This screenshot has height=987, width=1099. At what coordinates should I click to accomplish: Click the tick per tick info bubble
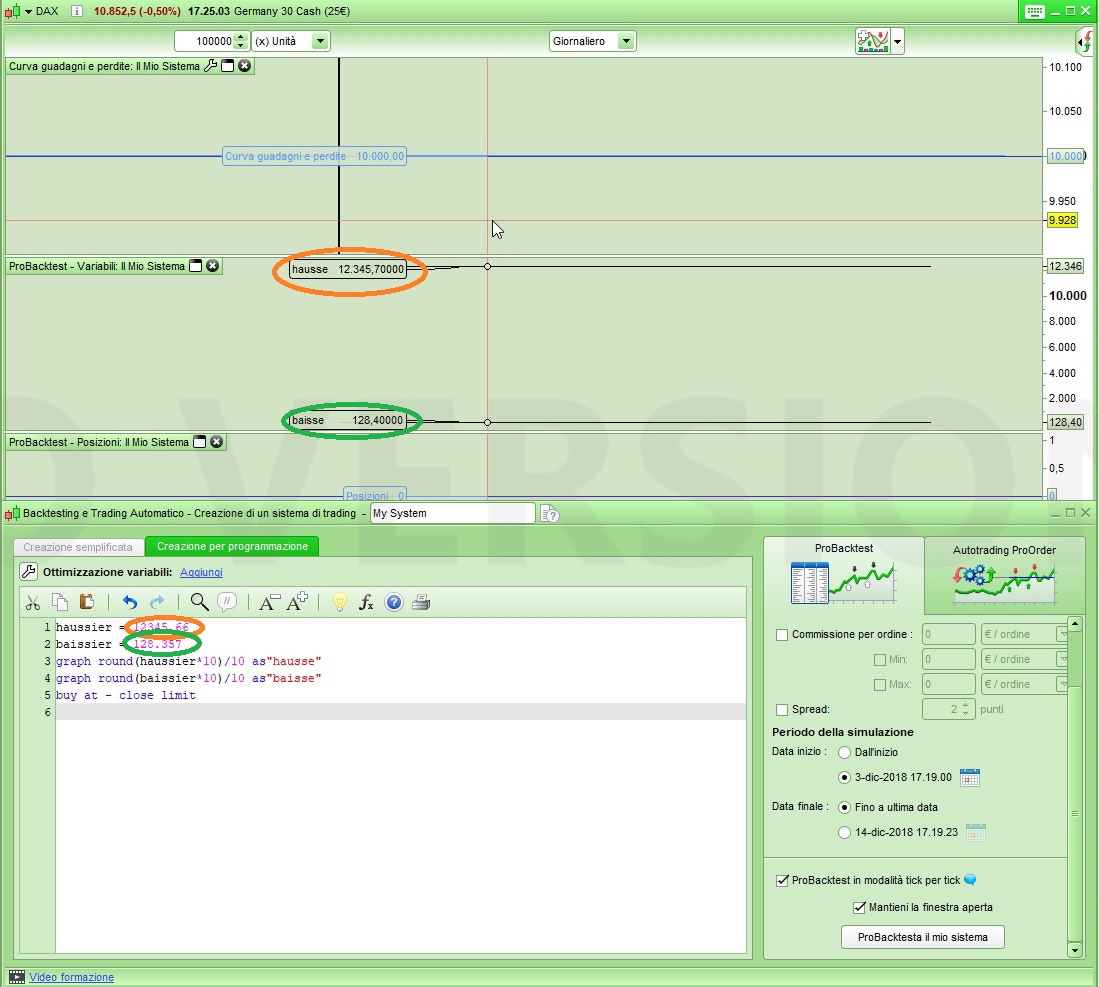(x=970, y=880)
